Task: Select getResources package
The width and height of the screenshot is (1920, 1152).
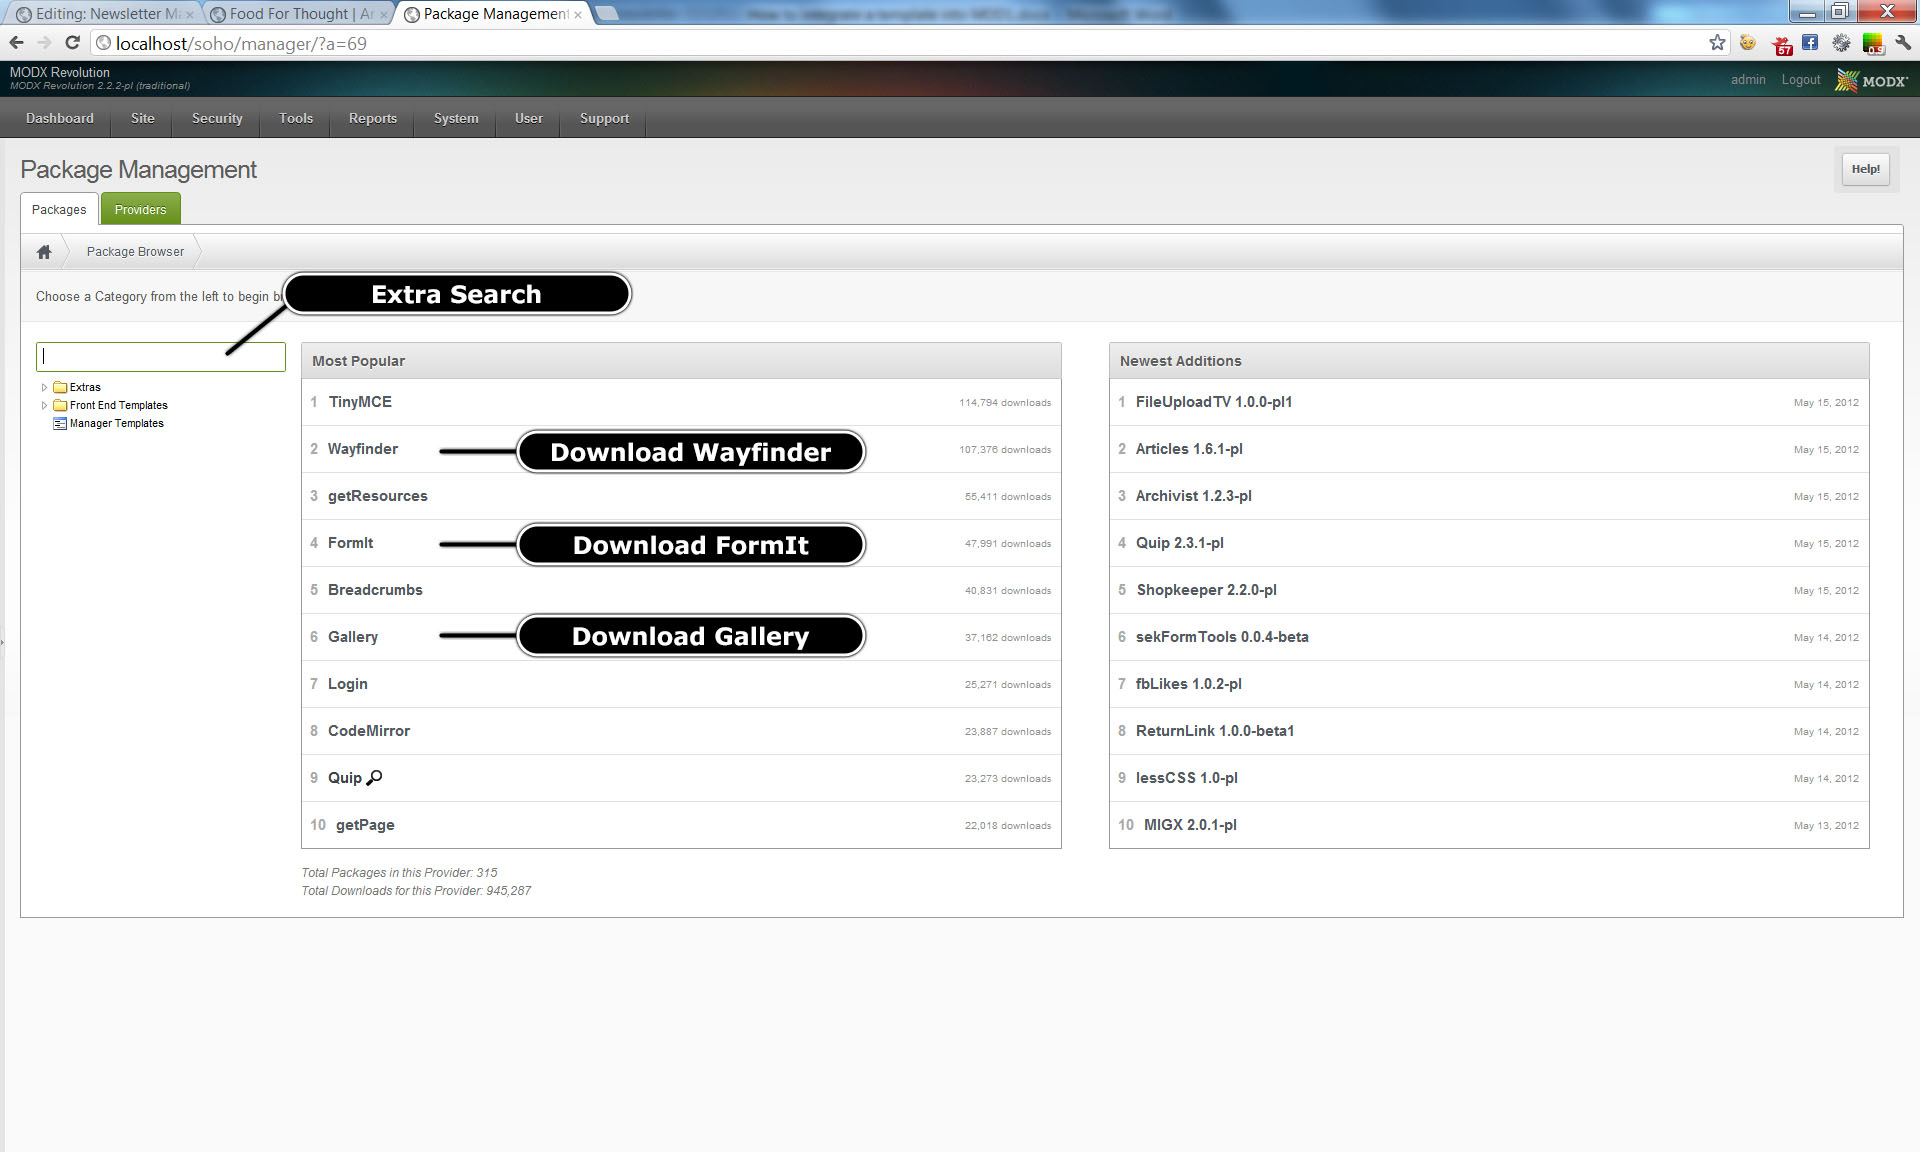Action: (x=378, y=496)
